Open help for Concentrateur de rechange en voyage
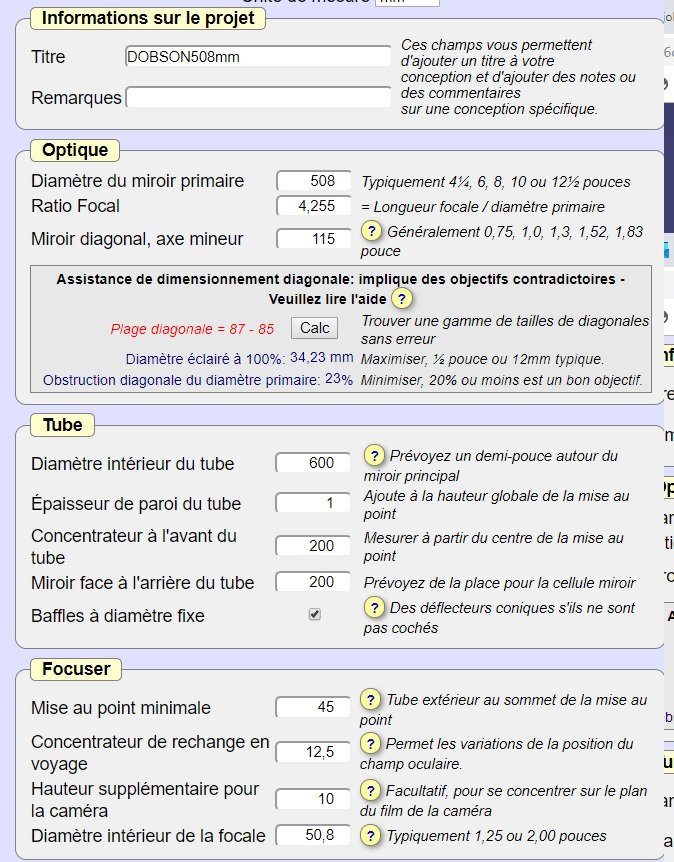The height and width of the screenshot is (862, 674). click(x=371, y=744)
